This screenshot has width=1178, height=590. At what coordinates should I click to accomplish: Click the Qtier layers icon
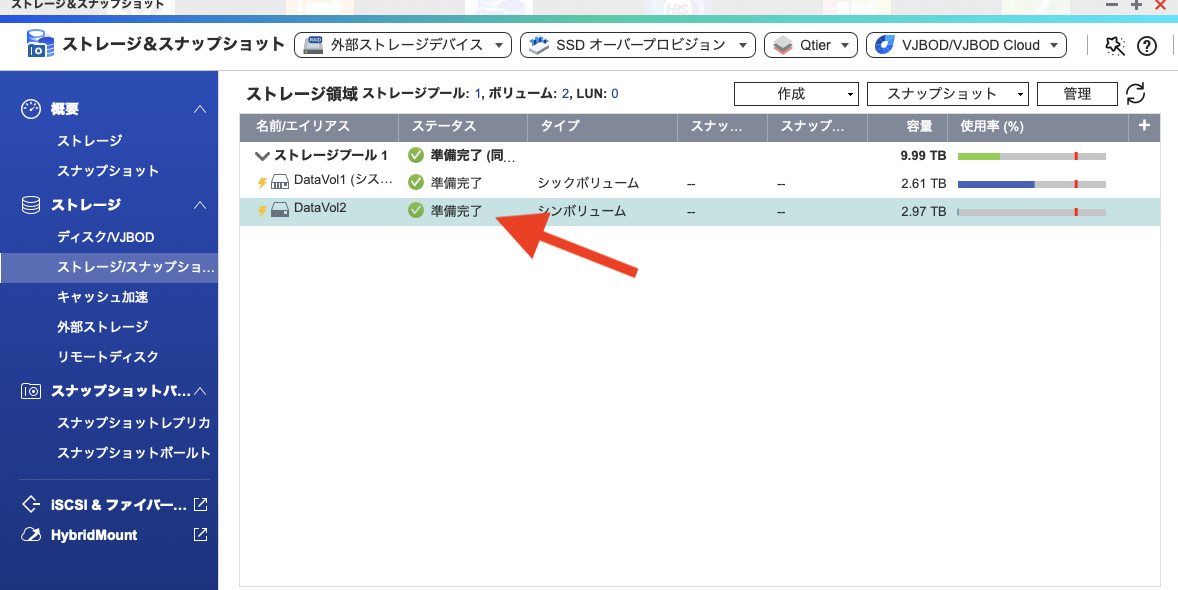pos(783,46)
